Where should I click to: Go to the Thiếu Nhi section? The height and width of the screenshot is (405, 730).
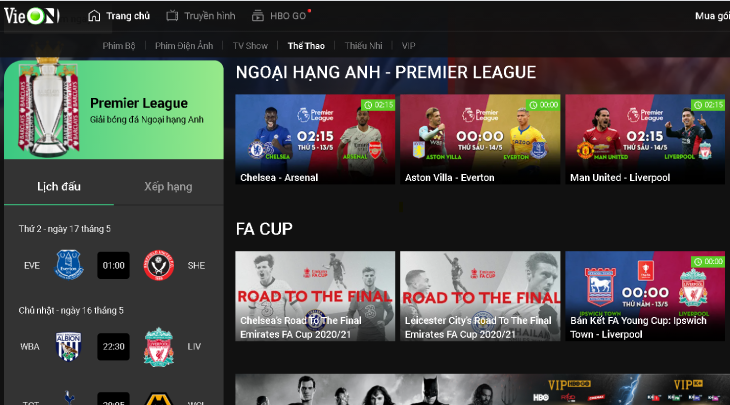pos(363,46)
